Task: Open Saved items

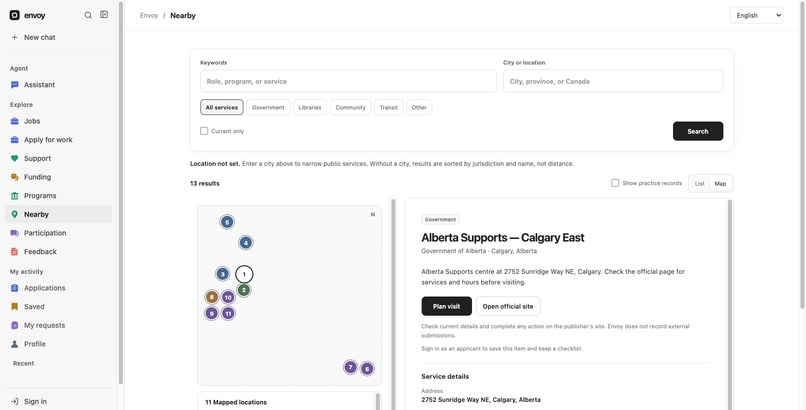Action: click(59, 307)
